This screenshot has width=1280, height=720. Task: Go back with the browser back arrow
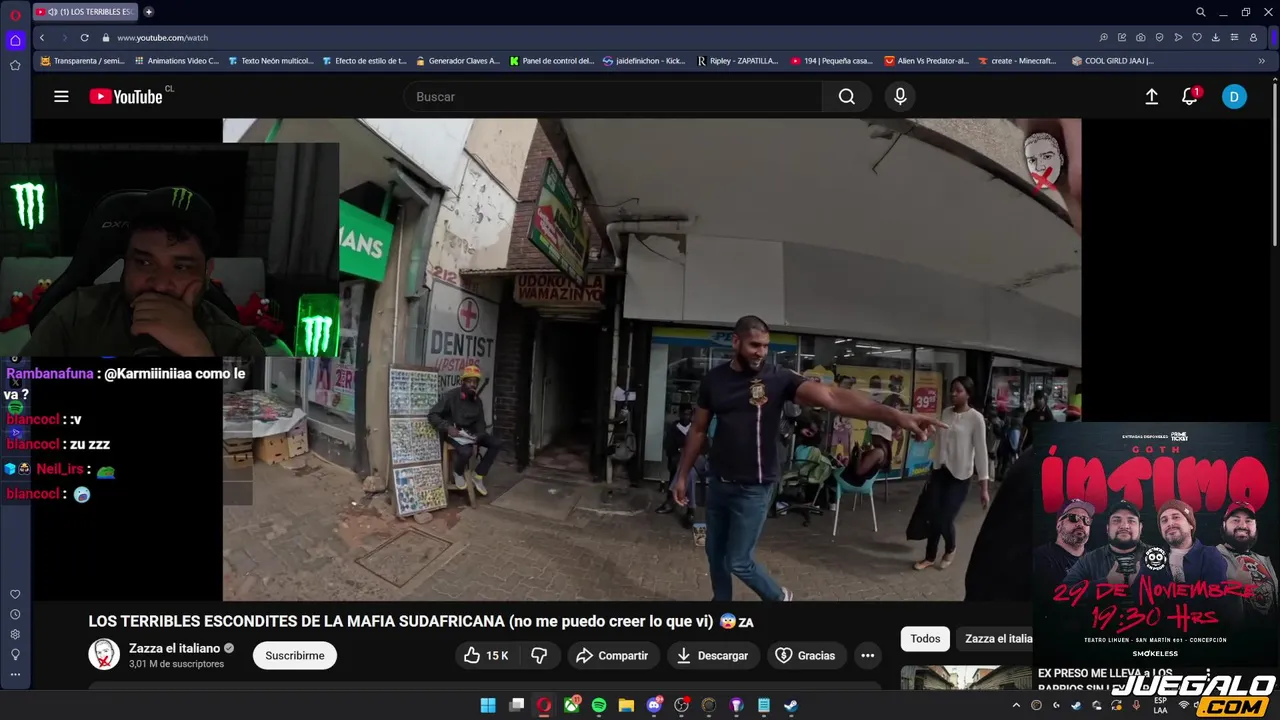pyautogui.click(x=42, y=37)
